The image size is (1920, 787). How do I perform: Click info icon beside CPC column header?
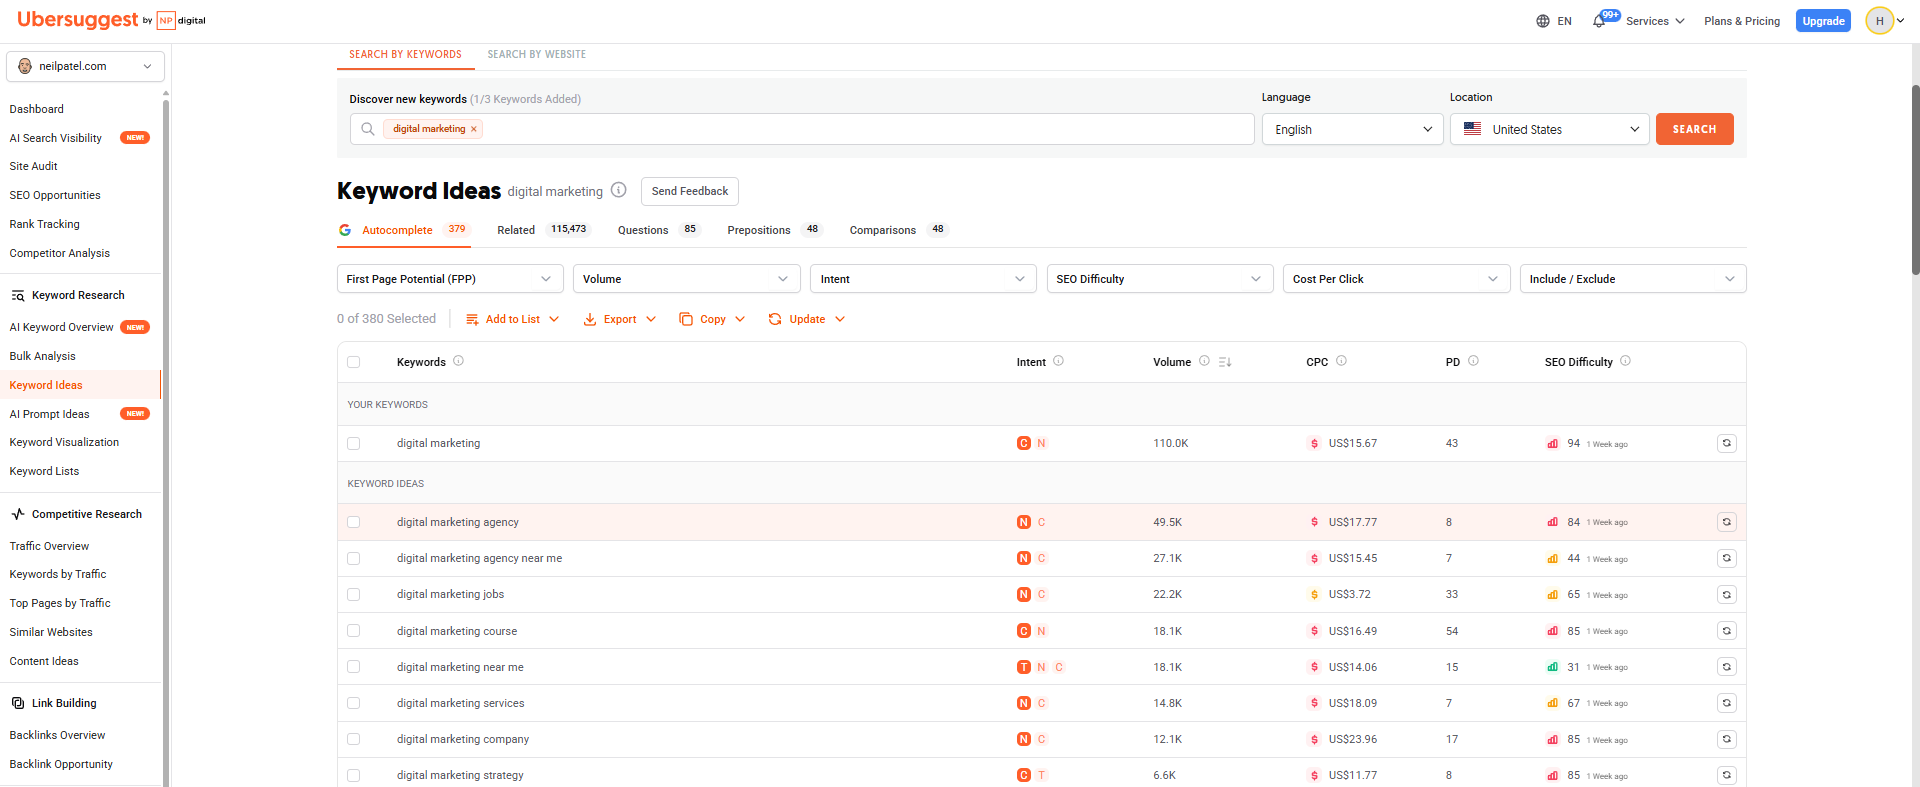click(x=1341, y=361)
